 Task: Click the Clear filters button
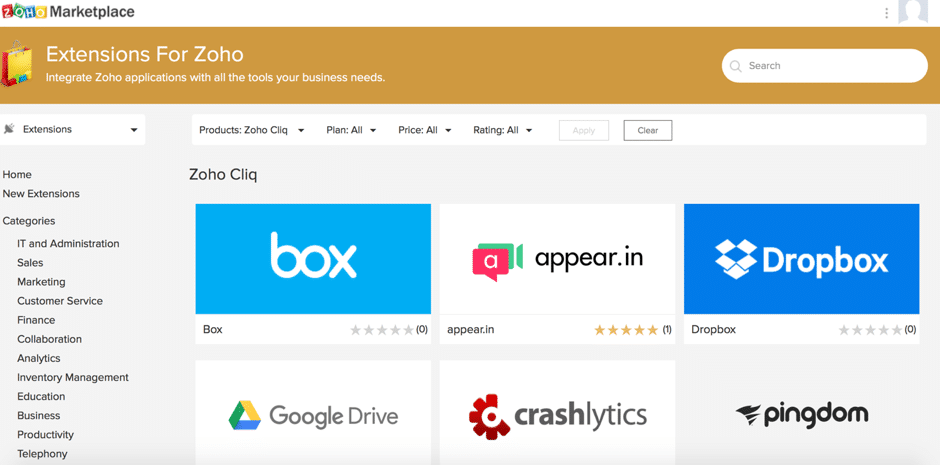(x=647, y=130)
